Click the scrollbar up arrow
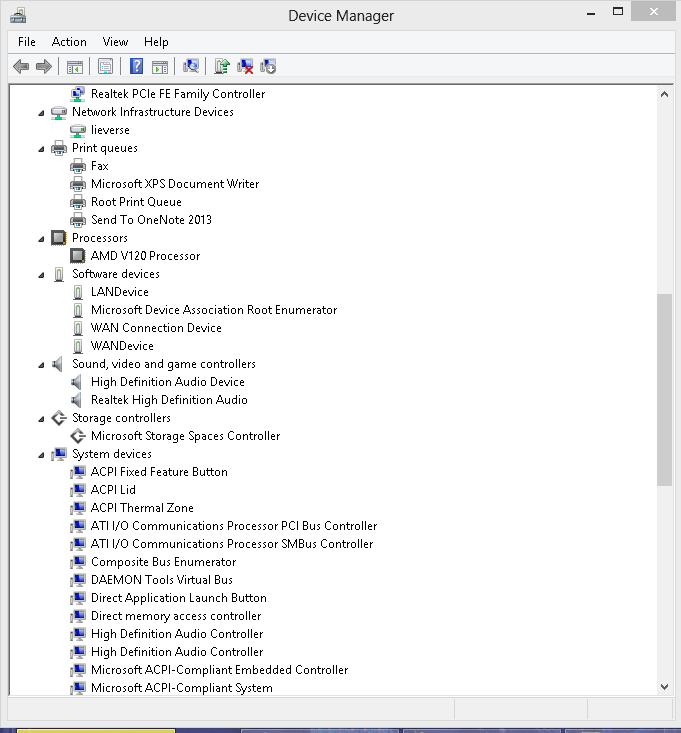This screenshot has width=681, height=733. coord(664,94)
